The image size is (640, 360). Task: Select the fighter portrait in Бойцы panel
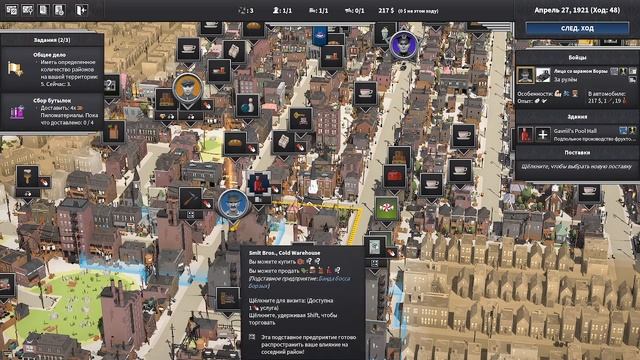[525, 75]
